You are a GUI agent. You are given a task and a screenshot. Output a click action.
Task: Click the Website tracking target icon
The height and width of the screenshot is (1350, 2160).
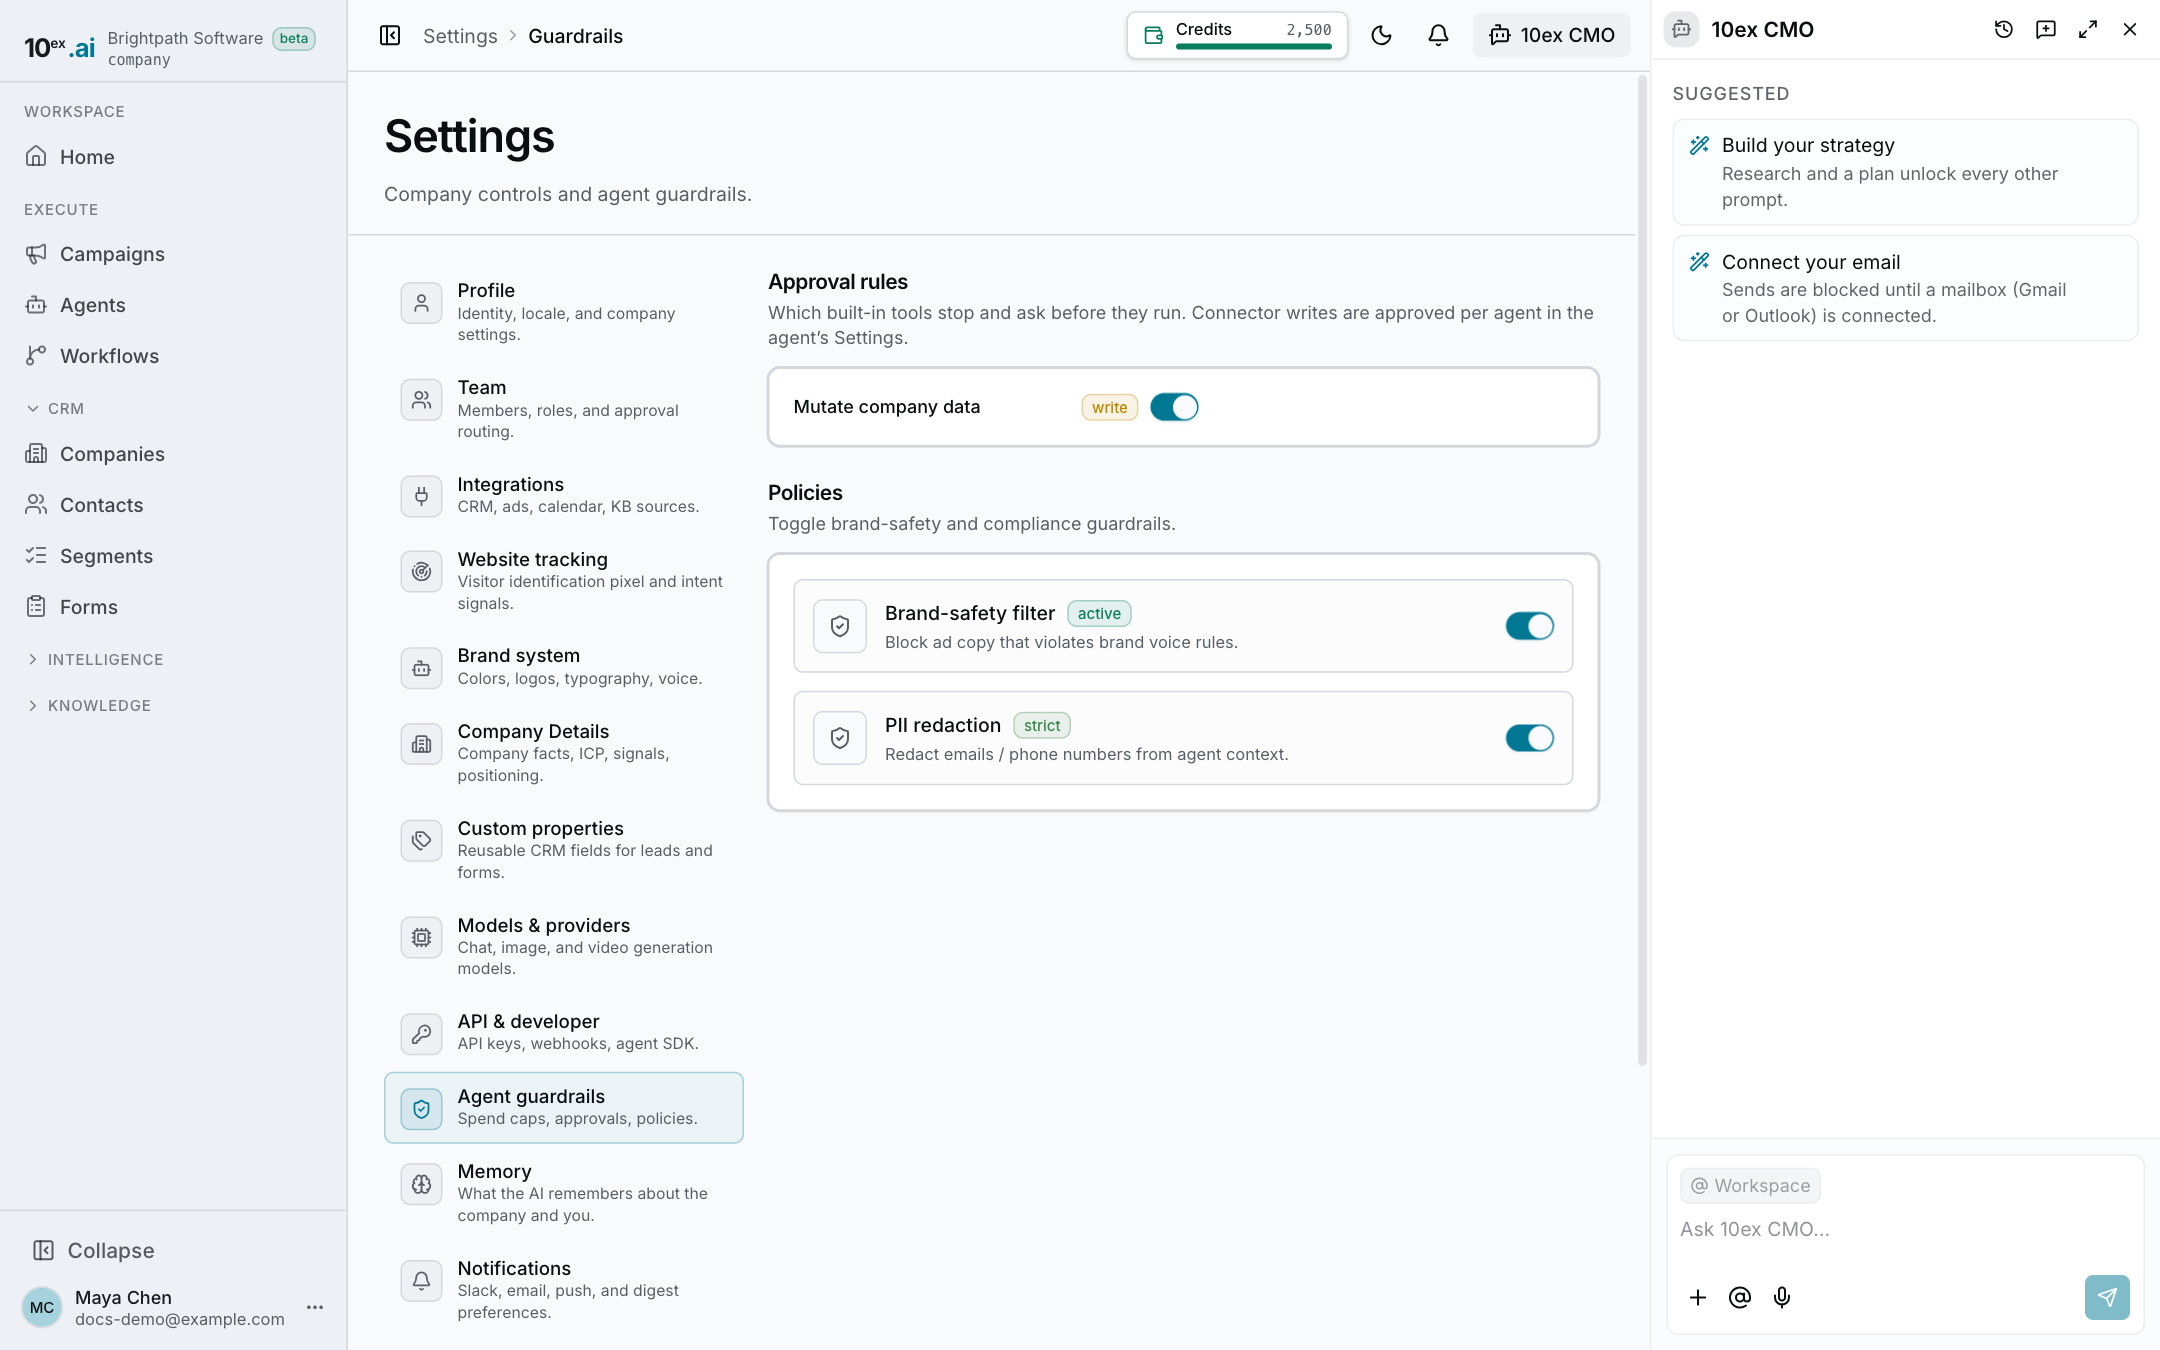pos(421,571)
